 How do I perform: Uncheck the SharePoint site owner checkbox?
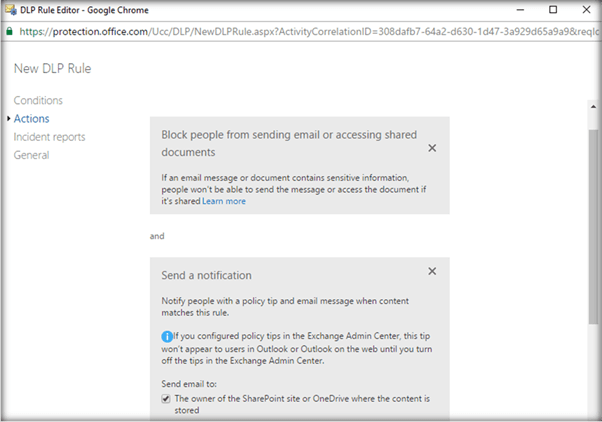pos(167,398)
